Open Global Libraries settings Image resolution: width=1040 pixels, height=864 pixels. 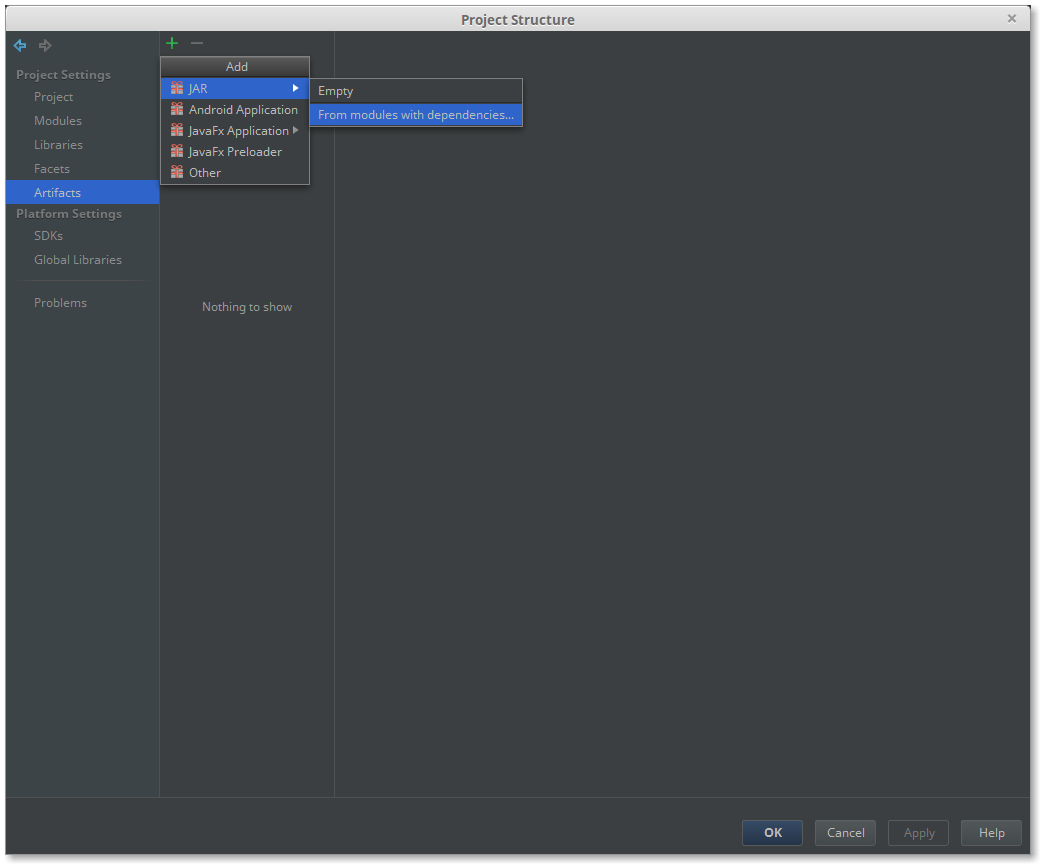[x=78, y=260]
